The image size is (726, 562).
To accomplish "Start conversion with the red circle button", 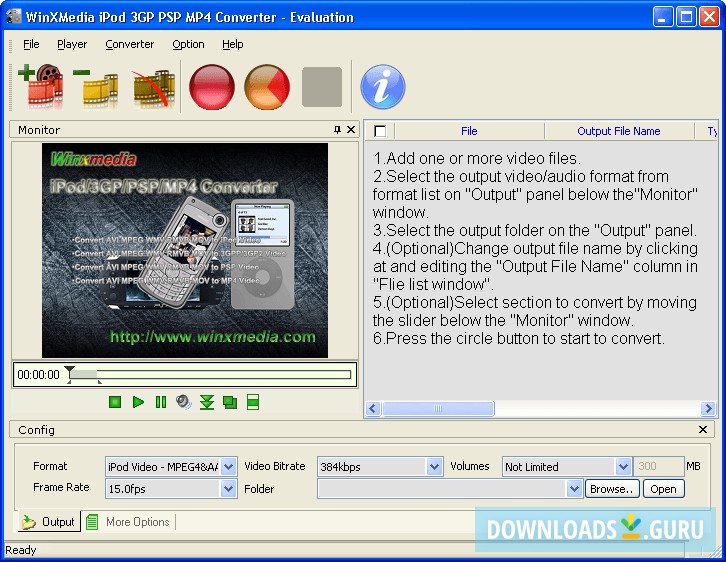I will [212, 87].
